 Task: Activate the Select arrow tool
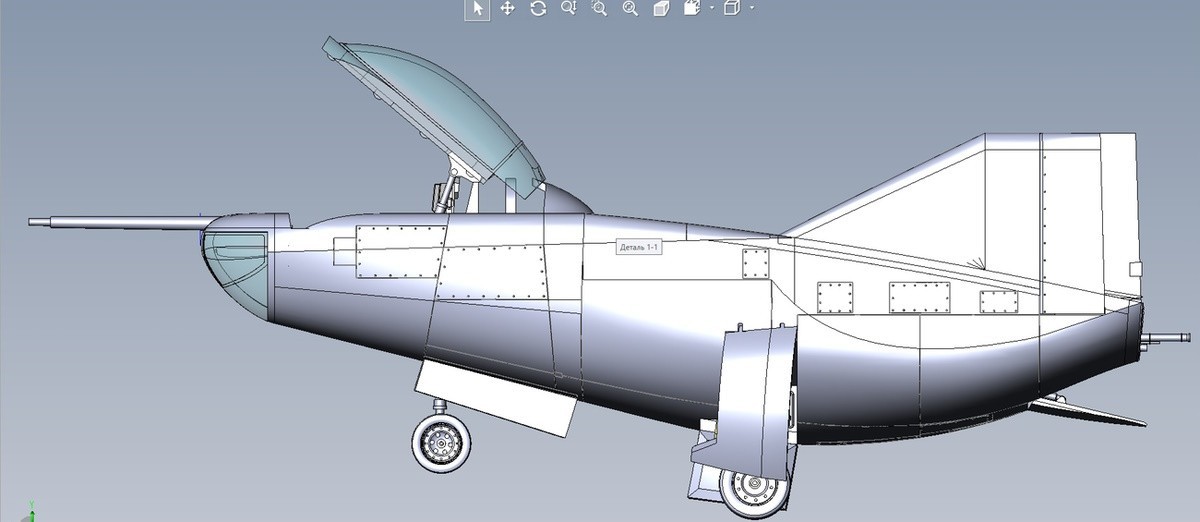(477, 9)
